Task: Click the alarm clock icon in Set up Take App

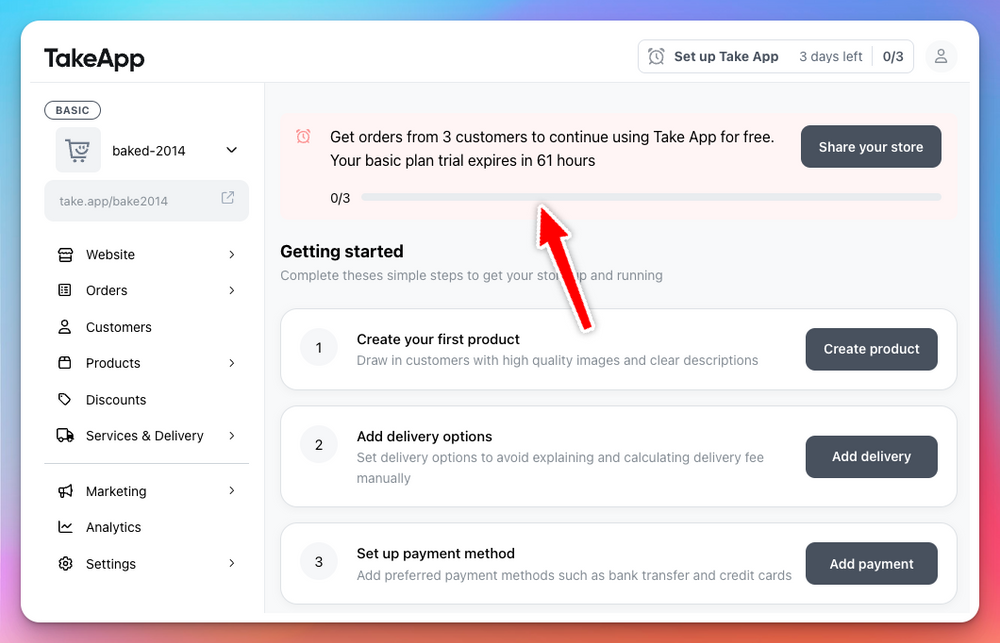Action: tap(656, 57)
